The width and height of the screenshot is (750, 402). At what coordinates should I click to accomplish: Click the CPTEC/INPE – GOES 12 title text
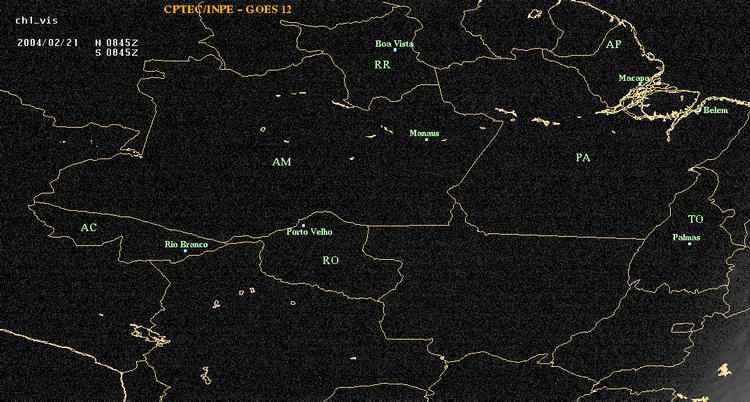point(227,10)
